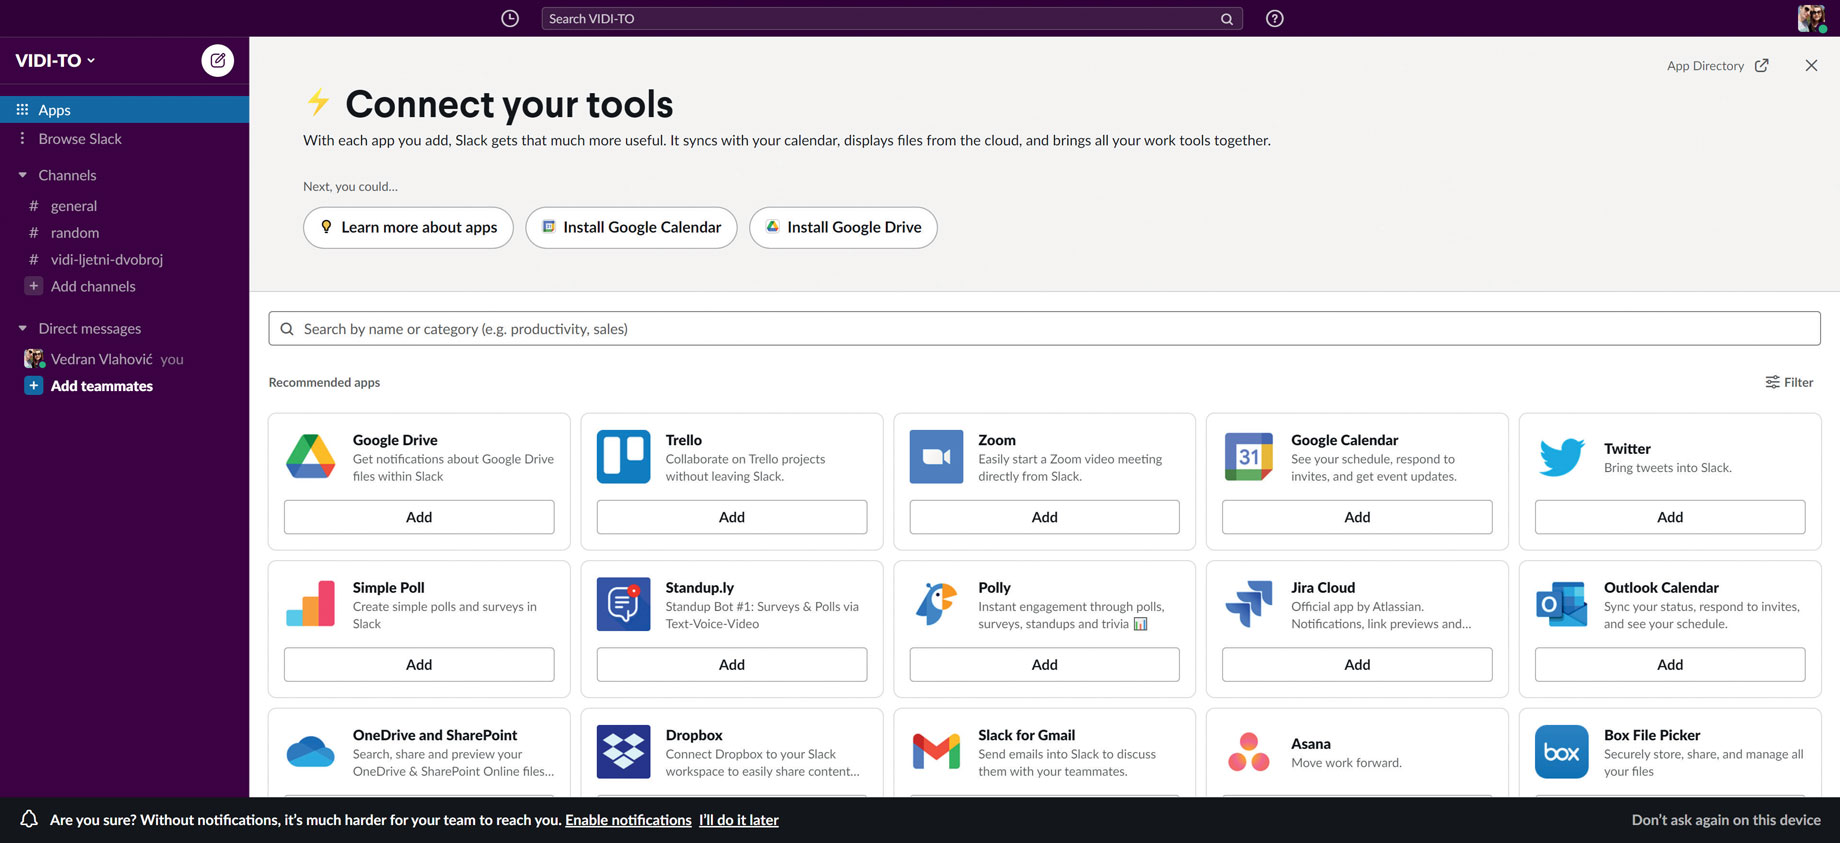Viewport: 1840px width, 843px height.
Task: Click the Google Drive app logo
Action: coord(311,456)
